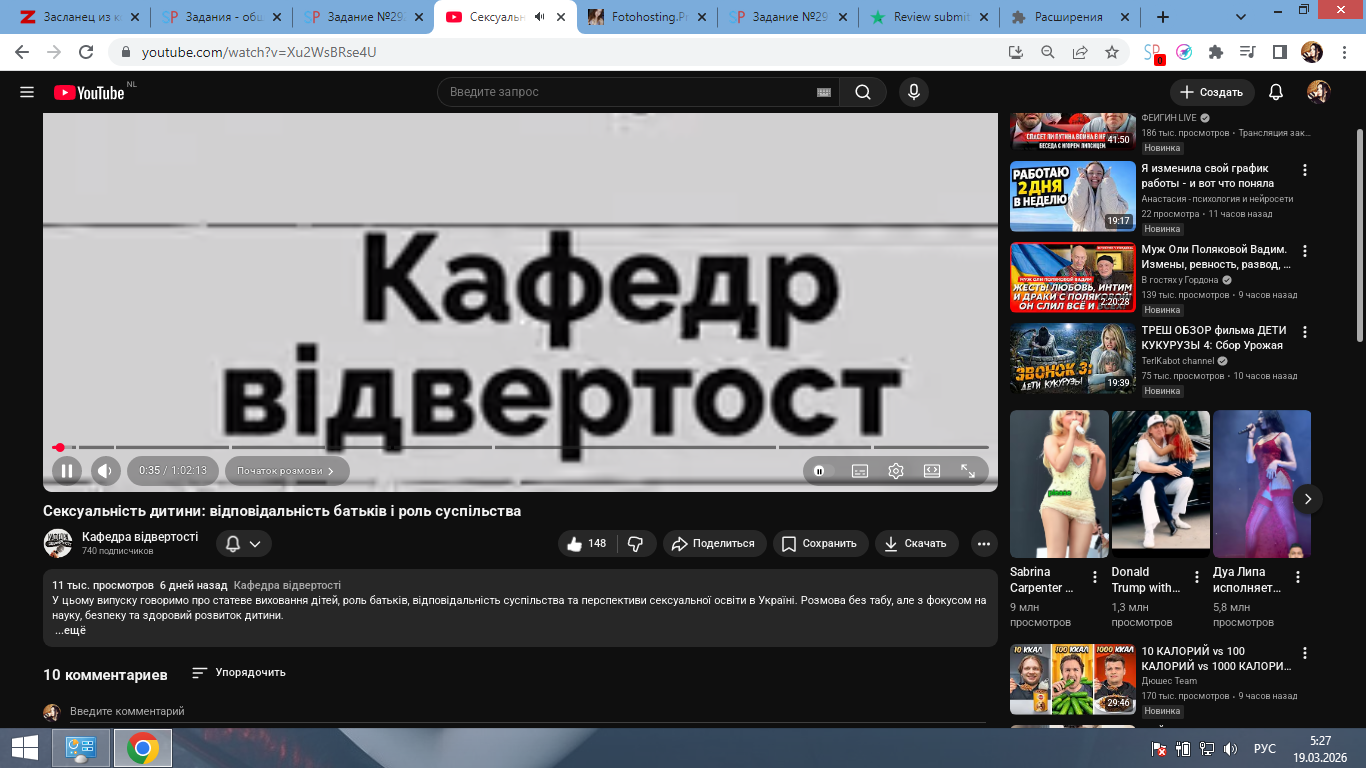Open the three-dot menu beside 'Скачать'
The width and height of the screenshot is (1366, 768).
point(985,544)
